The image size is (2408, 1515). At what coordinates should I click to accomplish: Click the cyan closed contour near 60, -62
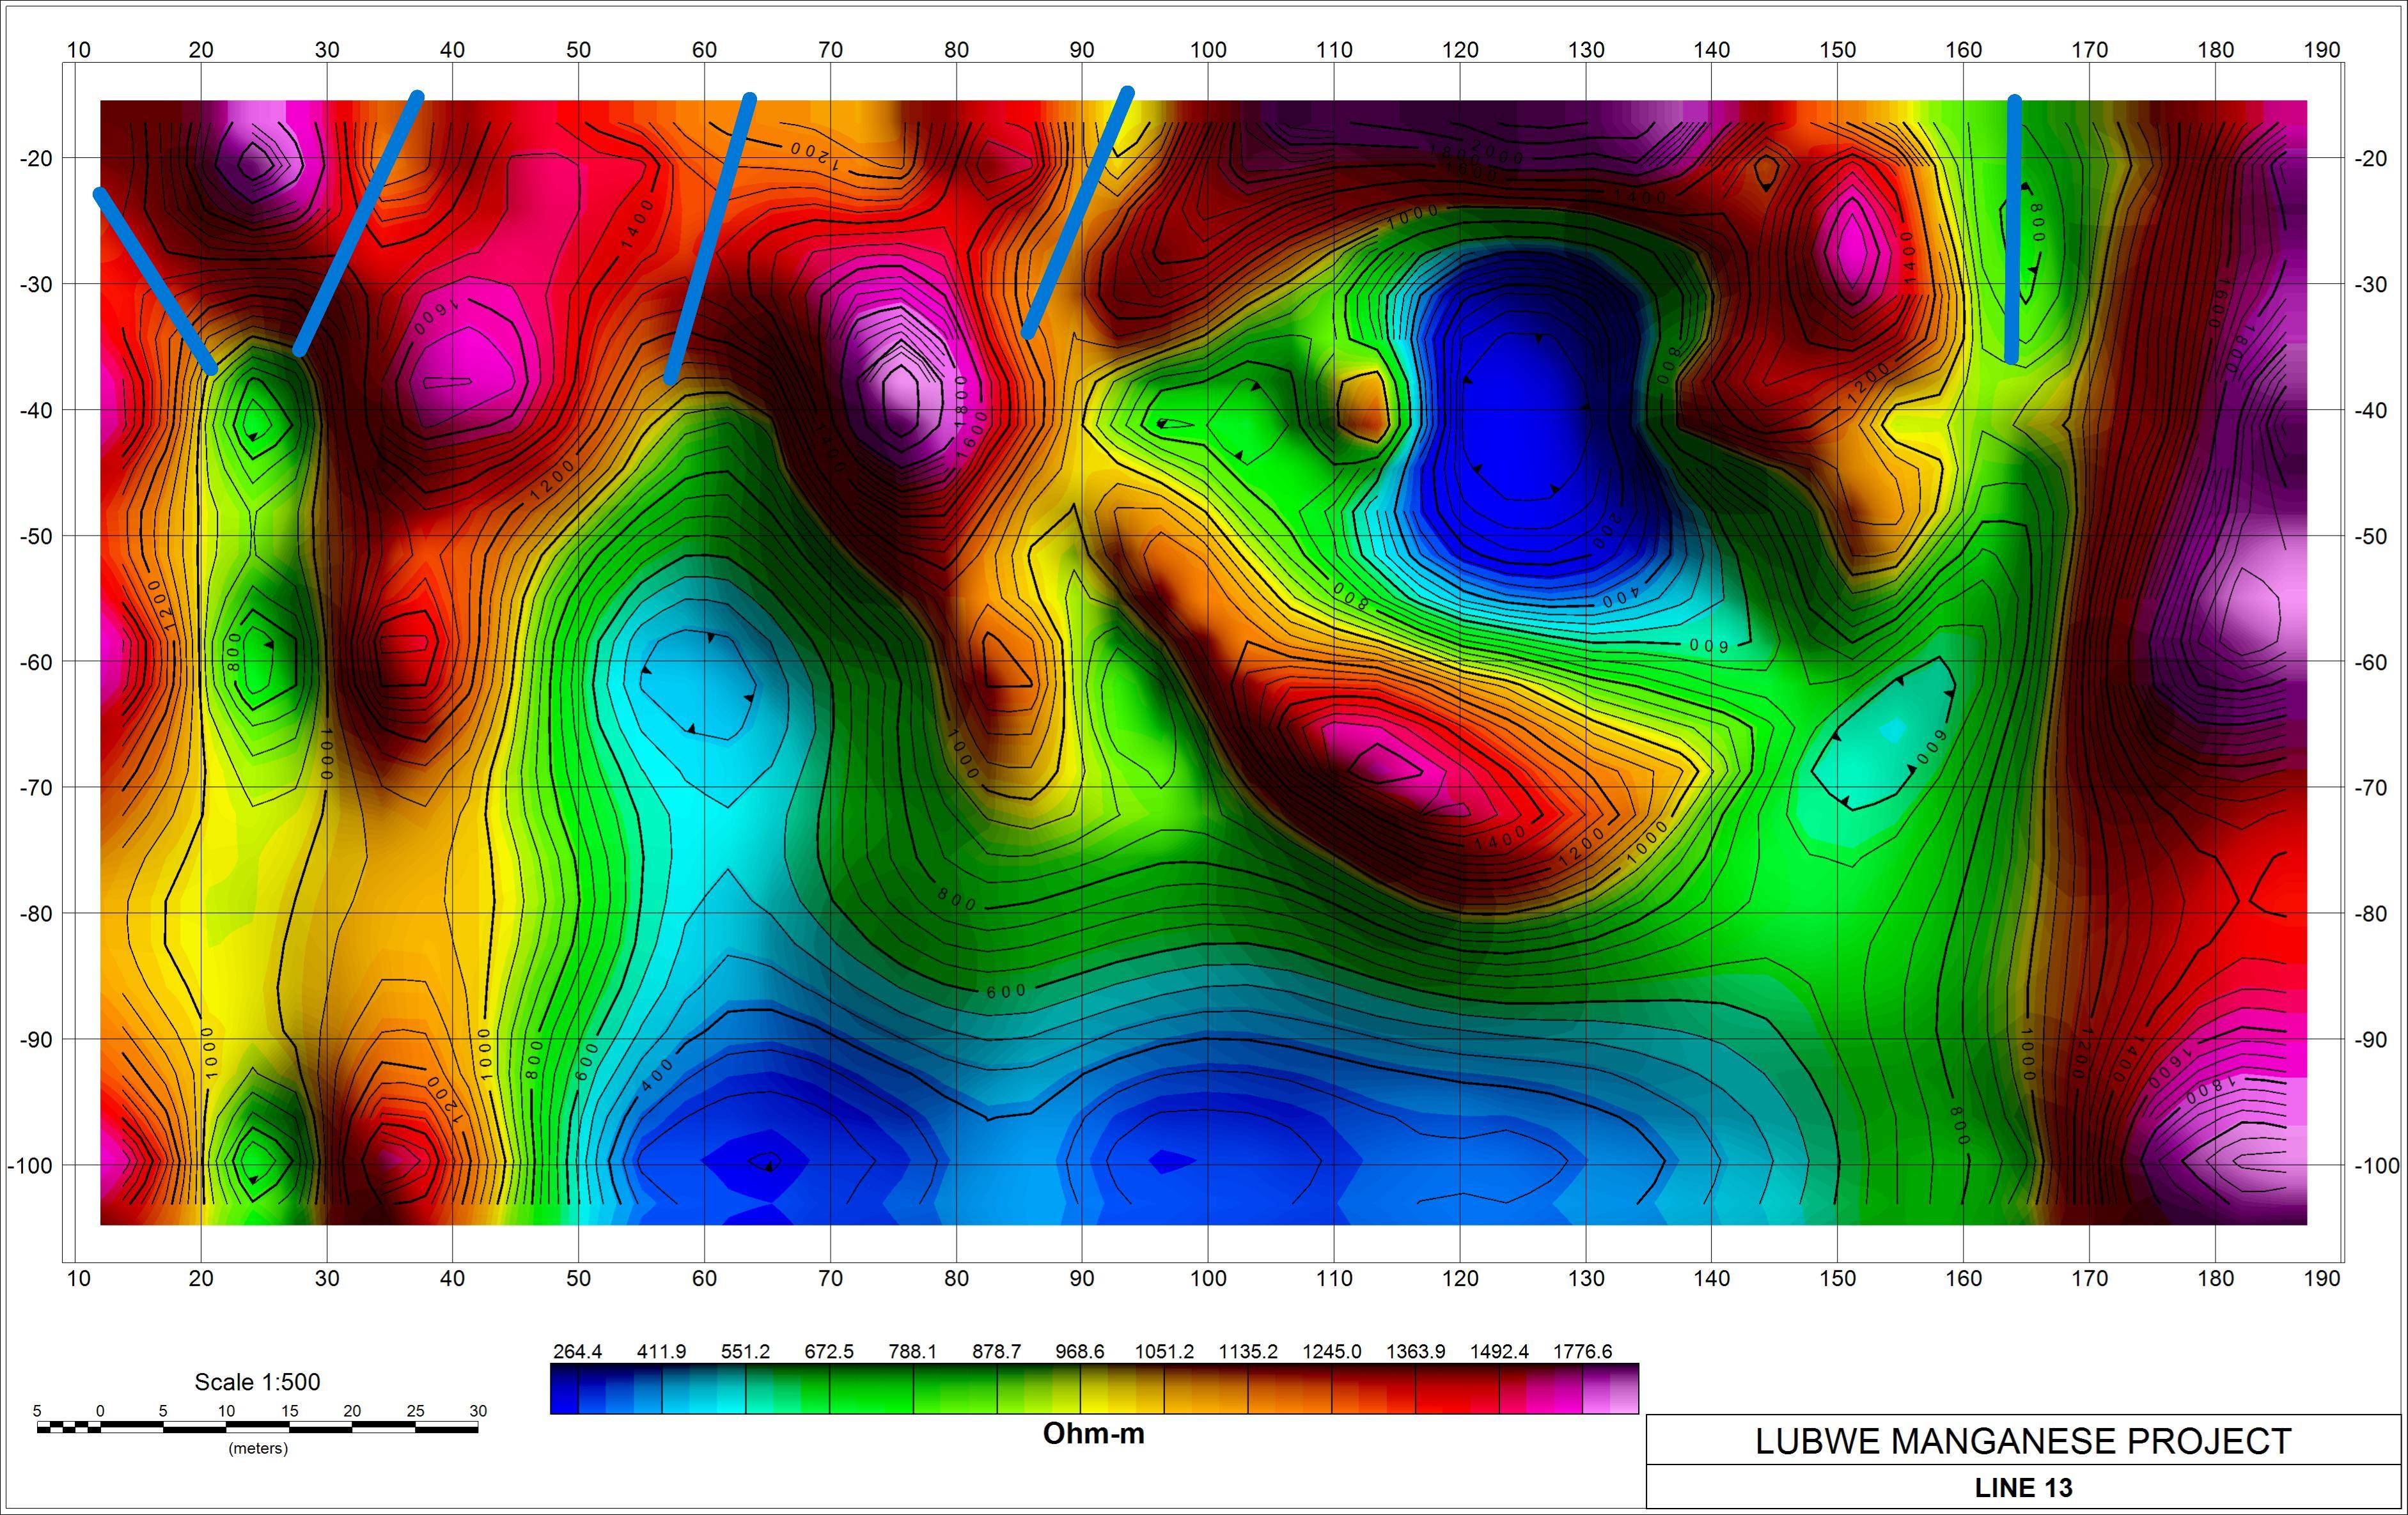(x=697, y=685)
